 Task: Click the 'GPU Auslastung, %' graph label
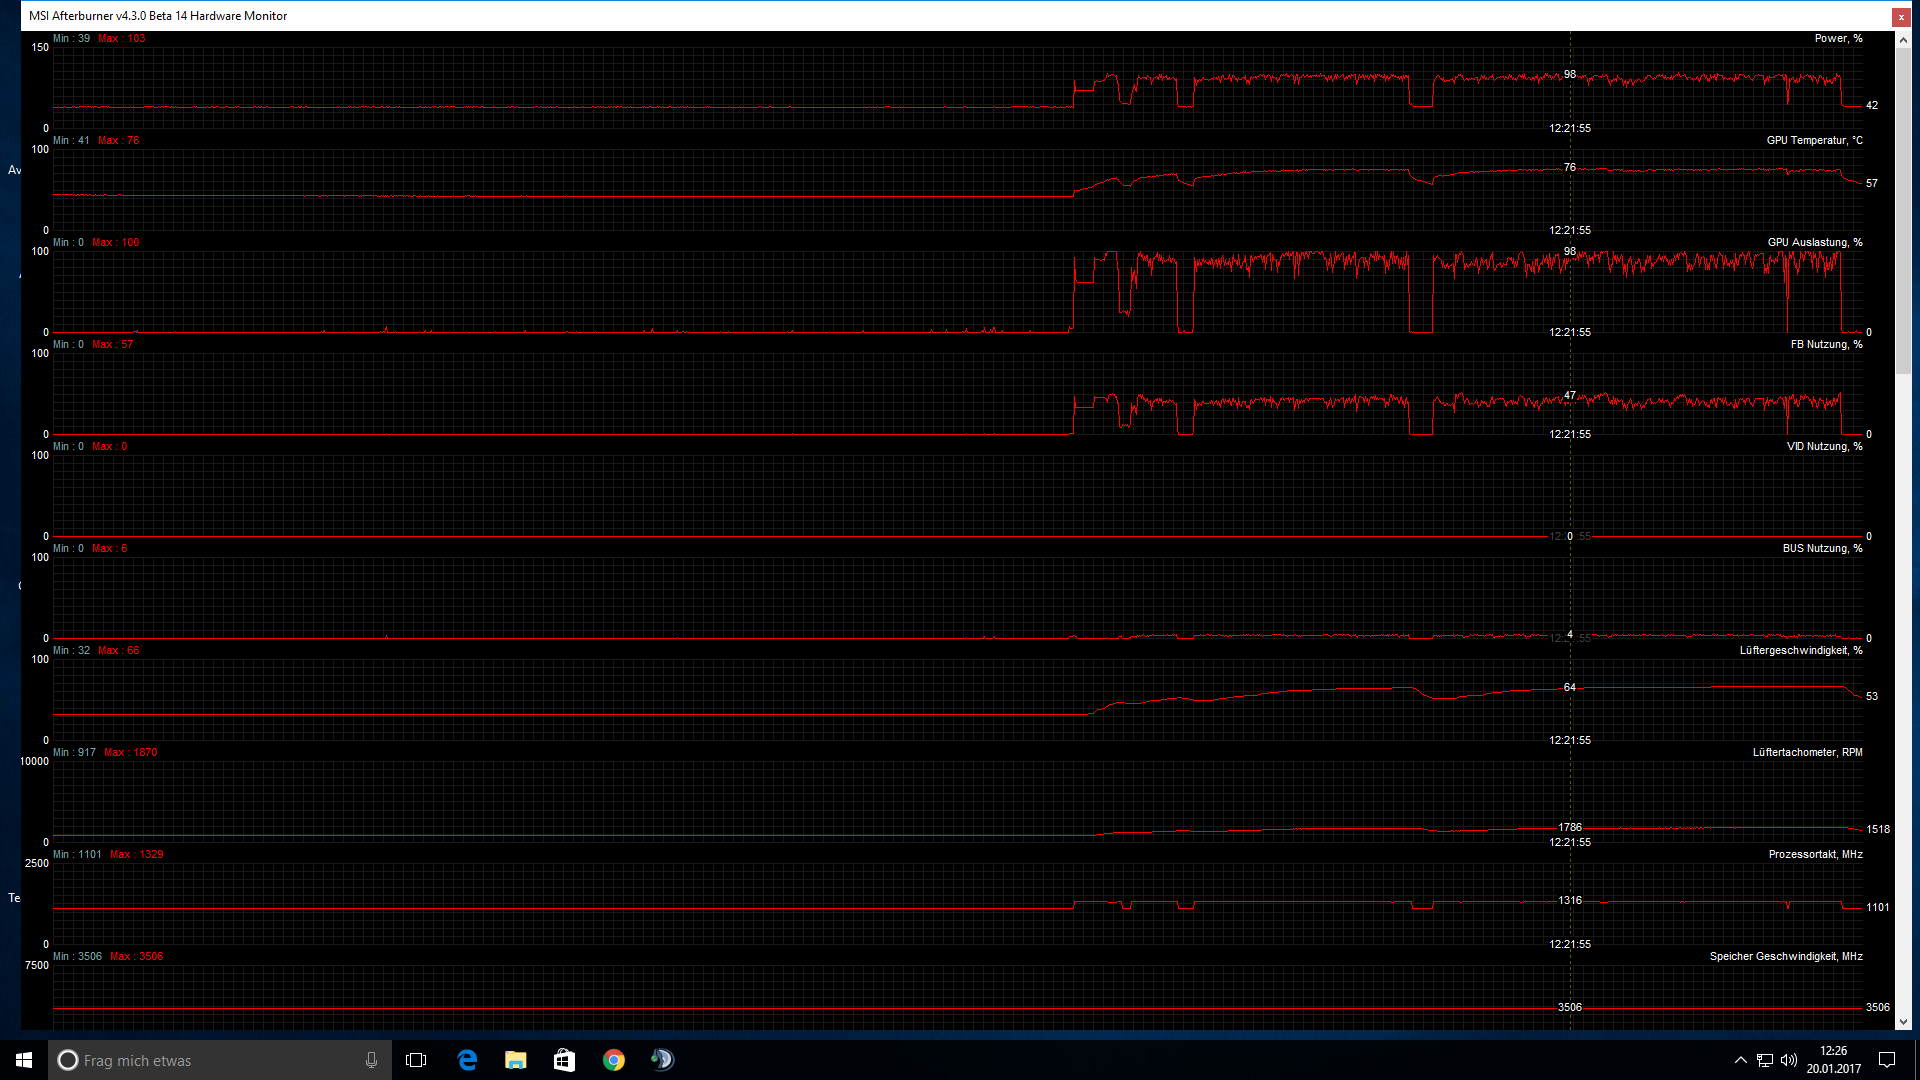click(1814, 242)
